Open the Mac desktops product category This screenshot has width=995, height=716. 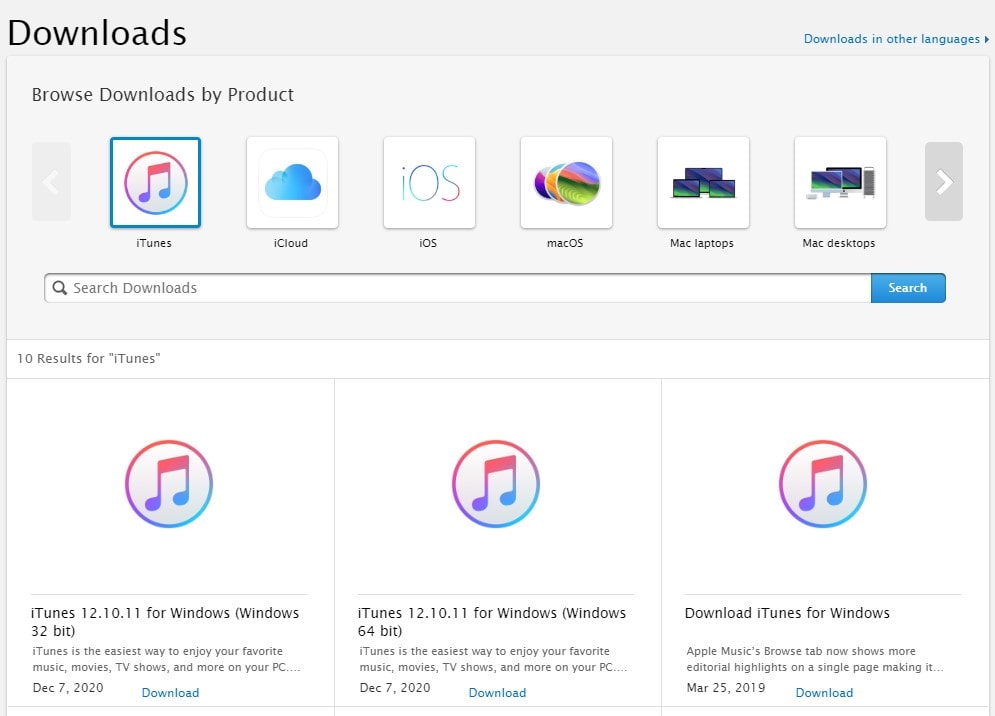click(840, 182)
